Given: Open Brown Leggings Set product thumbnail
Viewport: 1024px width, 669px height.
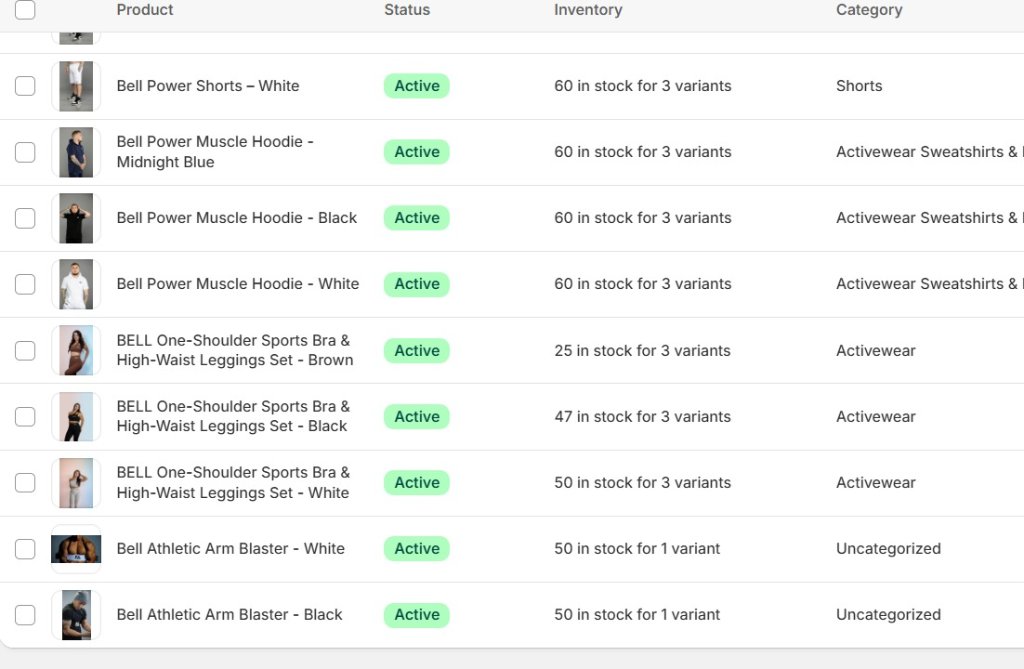Looking at the screenshot, I should 76,350.
